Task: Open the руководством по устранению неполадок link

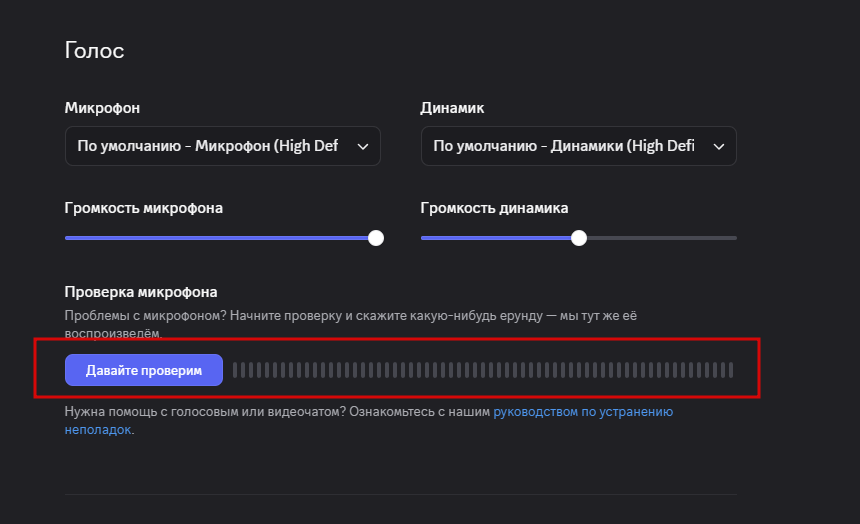Action: 583,411
